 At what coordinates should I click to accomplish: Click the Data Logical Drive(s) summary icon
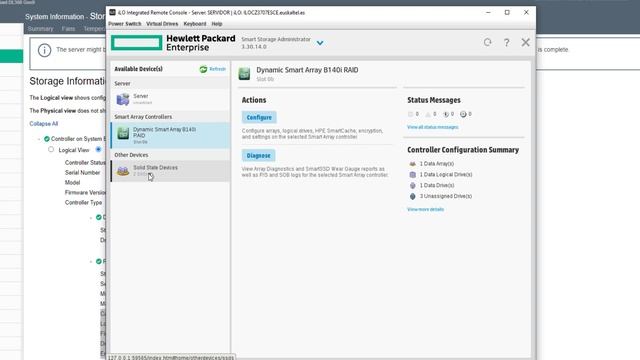[412, 175]
